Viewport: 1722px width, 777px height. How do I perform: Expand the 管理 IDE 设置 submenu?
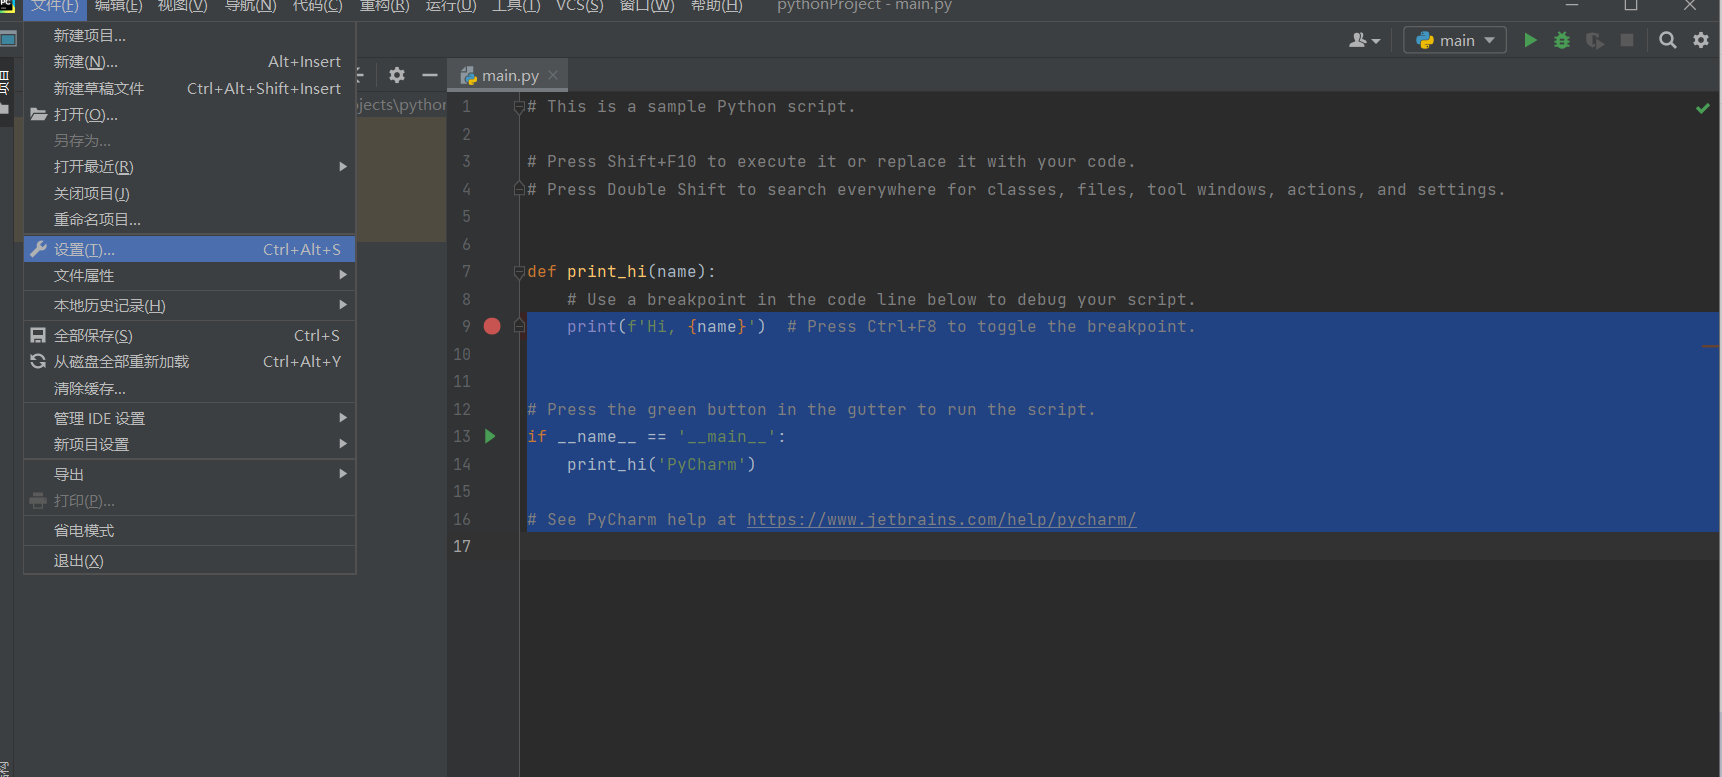point(190,418)
